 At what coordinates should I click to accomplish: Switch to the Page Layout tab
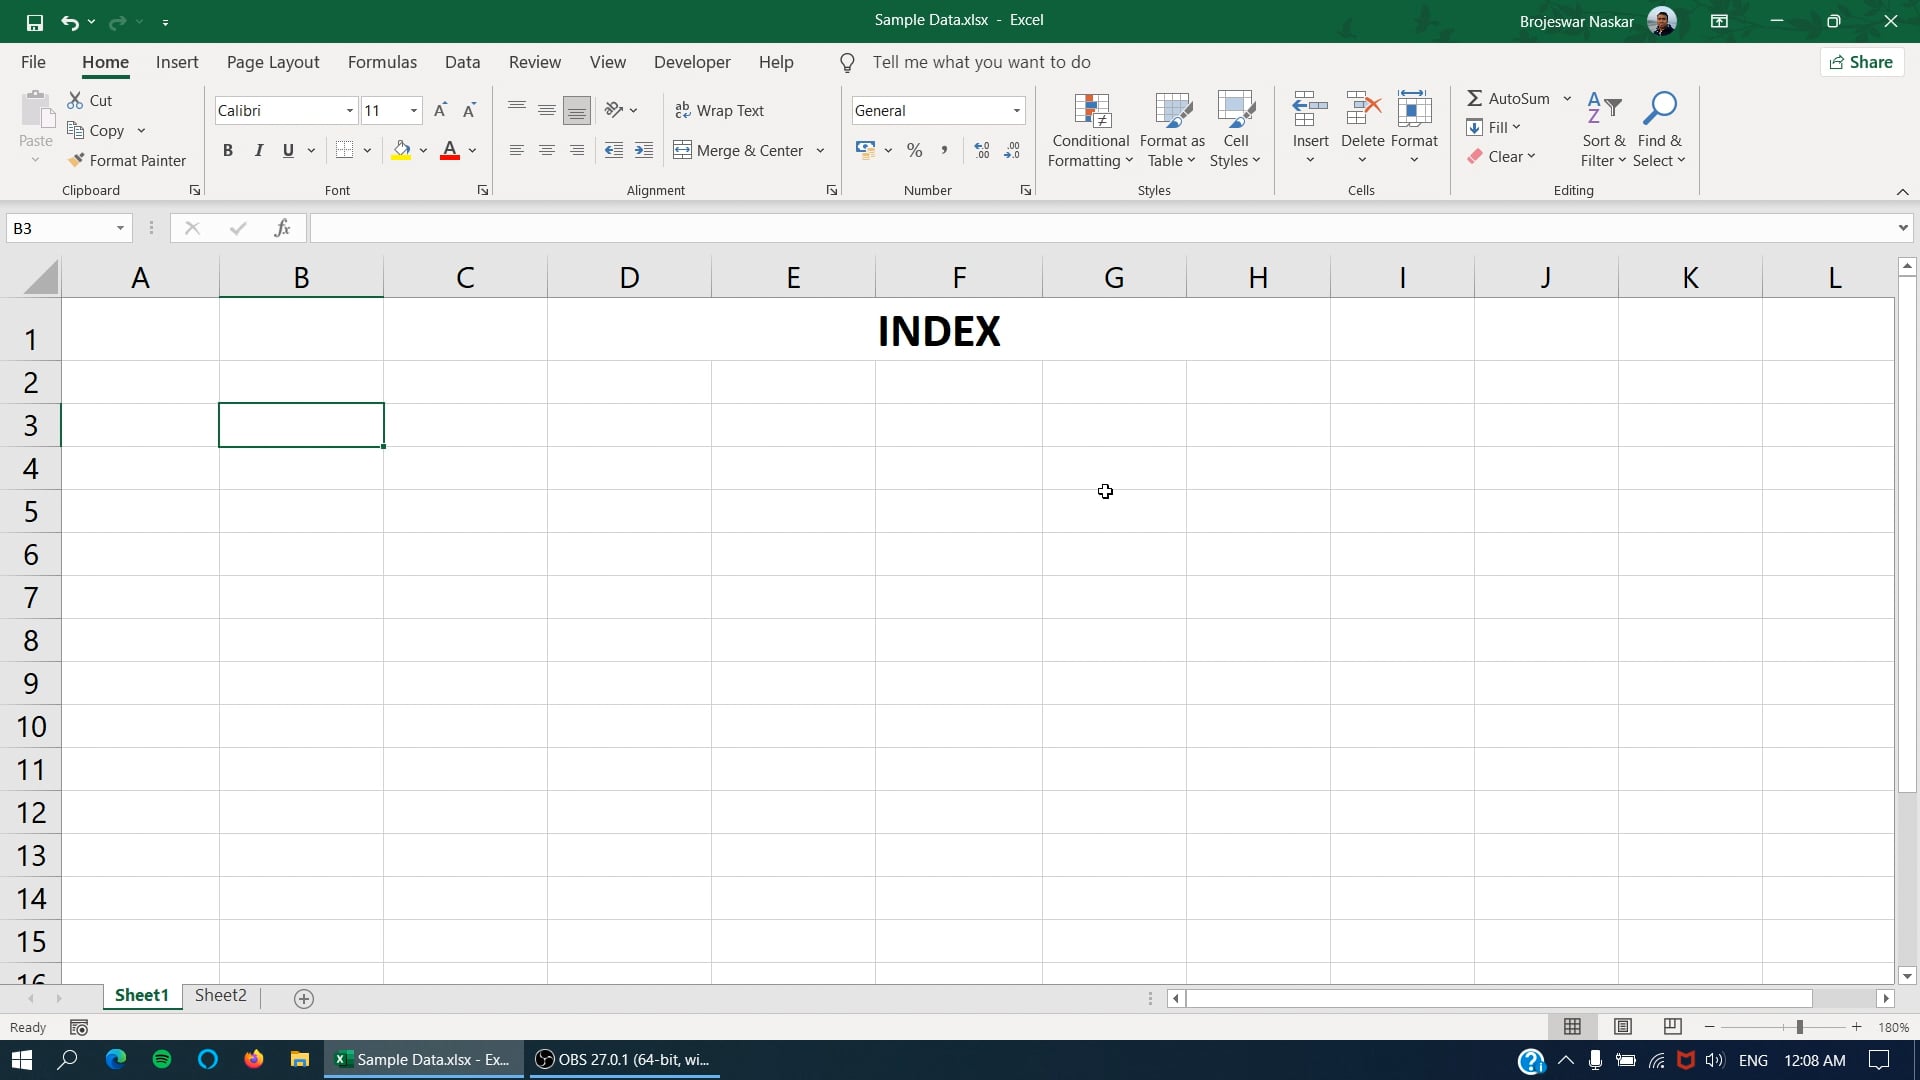pos(273,62)
